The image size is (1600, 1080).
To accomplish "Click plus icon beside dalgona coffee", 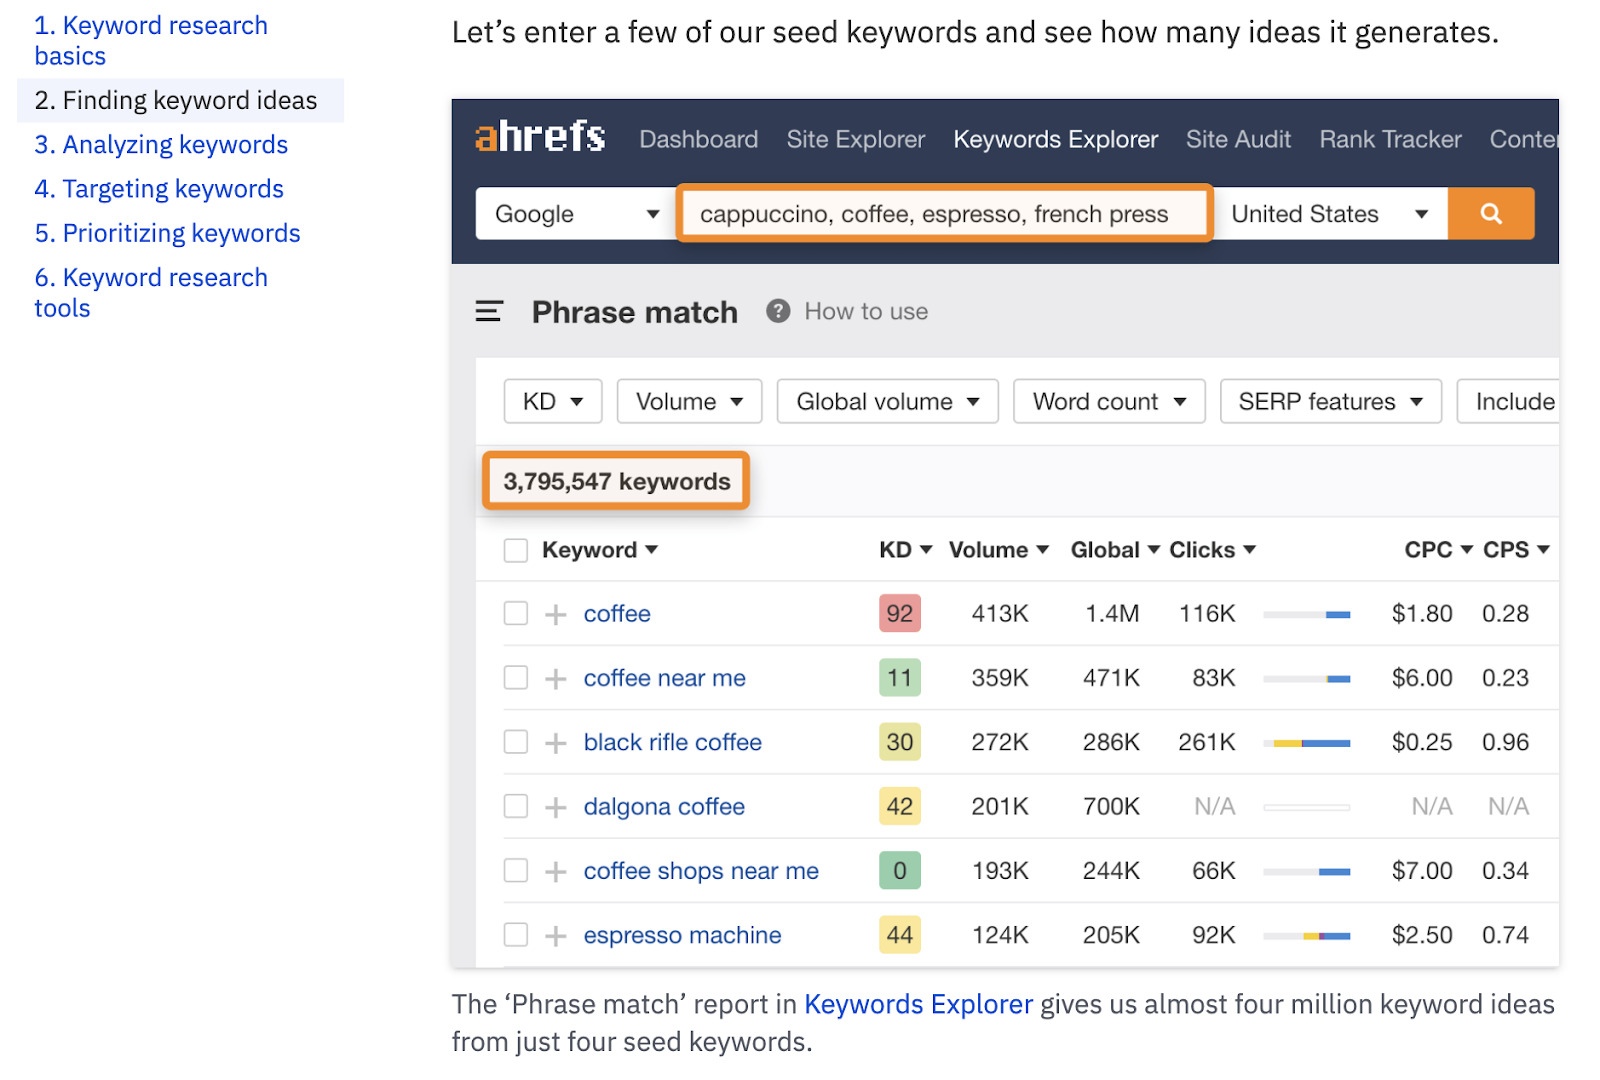I will tap(556, 808).
